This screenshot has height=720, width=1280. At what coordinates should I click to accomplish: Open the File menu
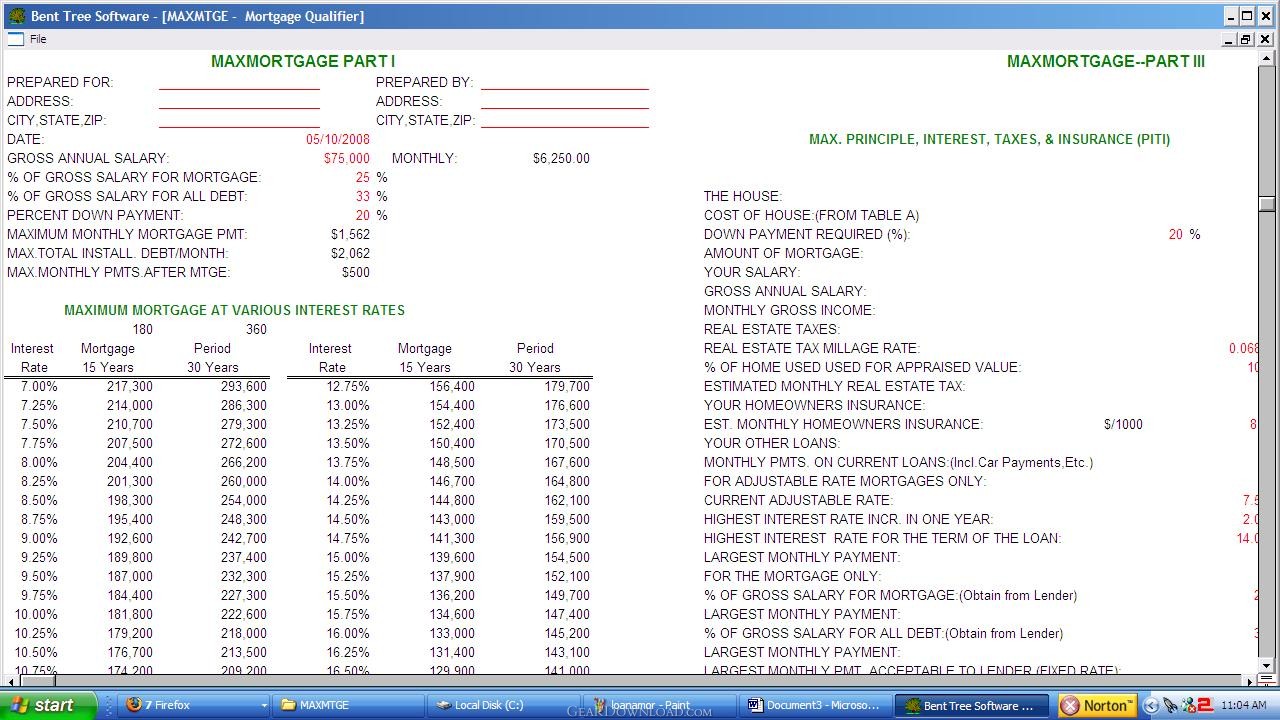(38, 39)
